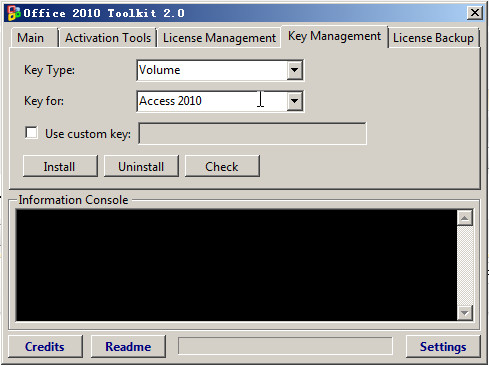Close the Office 2010 Toolkit window
The height and width of the screenshot is (367, 489).
(x=475, y=13)
